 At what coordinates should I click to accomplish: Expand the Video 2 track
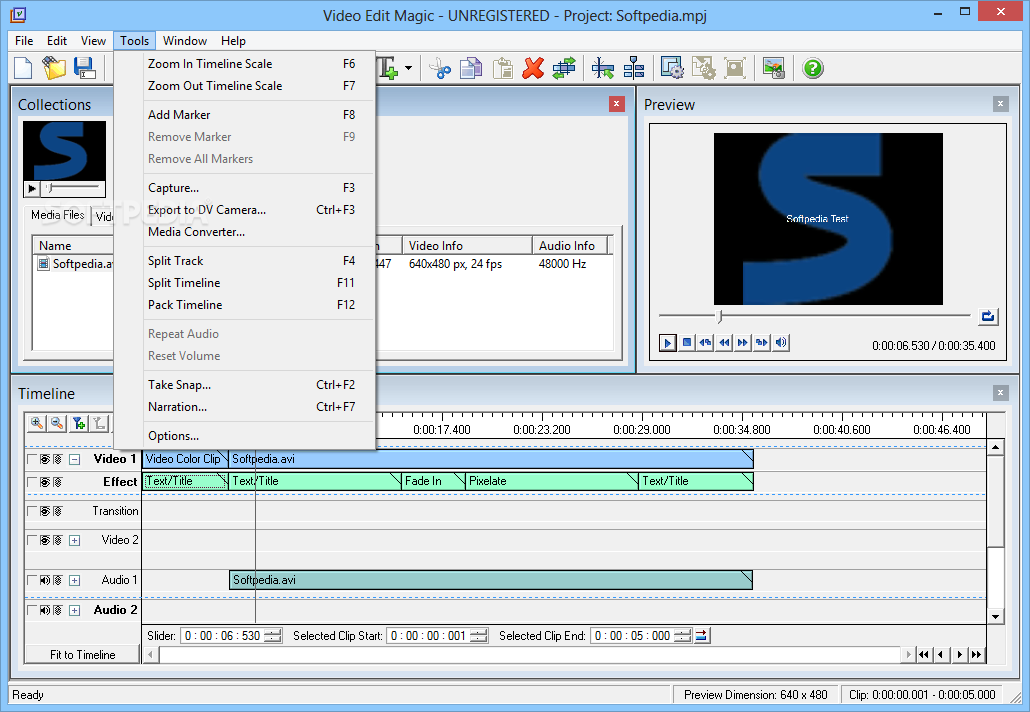[x=75, y=541]
